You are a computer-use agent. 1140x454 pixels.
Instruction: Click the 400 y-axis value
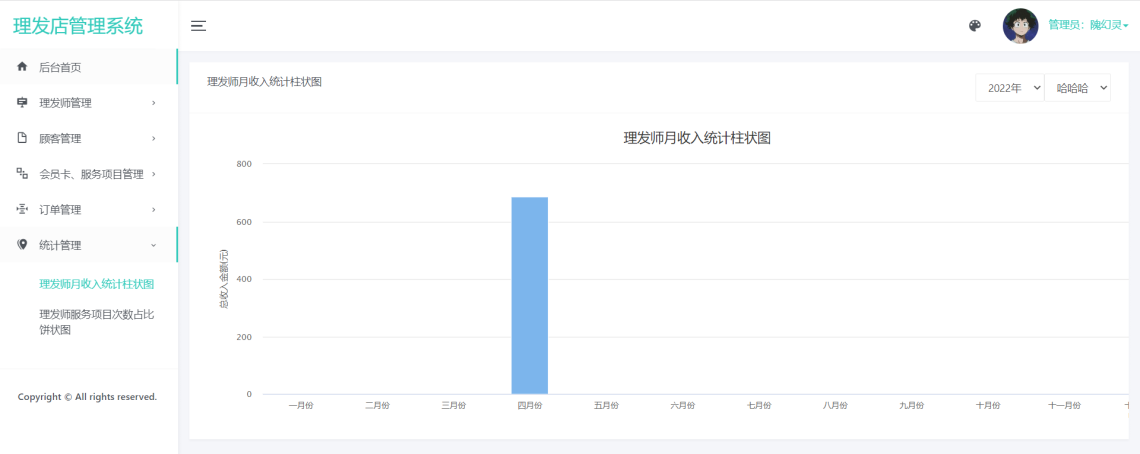(x=244, y=279)
